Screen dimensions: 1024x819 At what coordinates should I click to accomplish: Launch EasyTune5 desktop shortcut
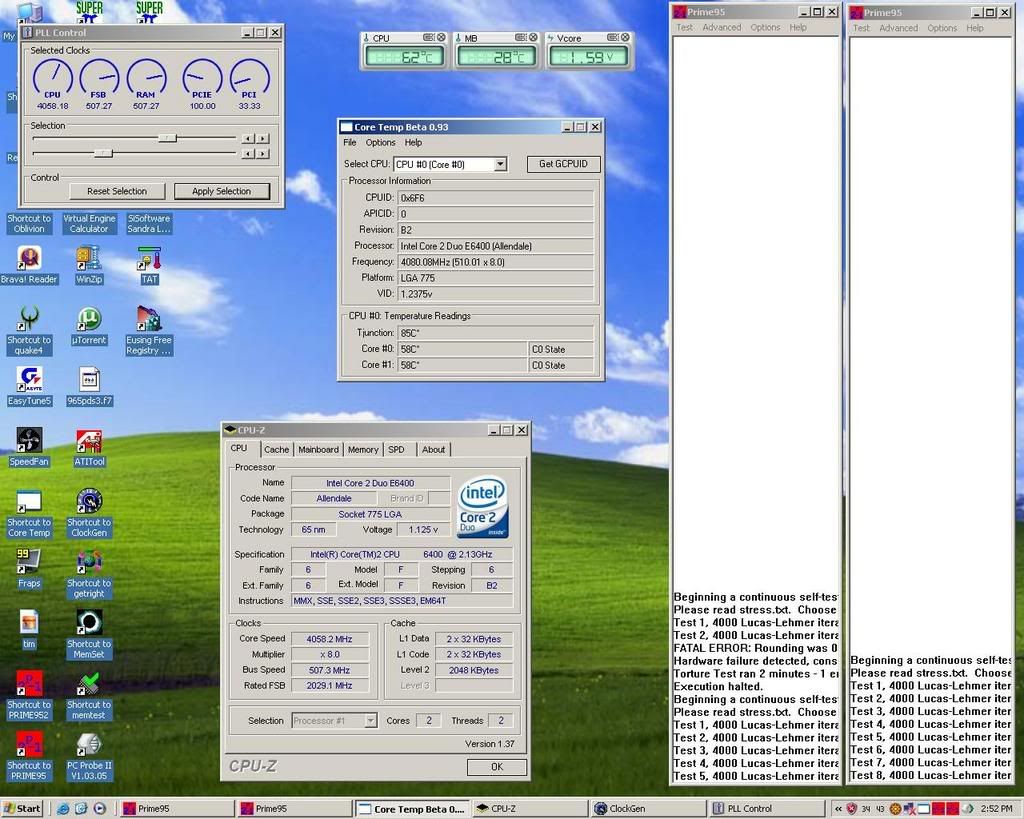(x=29, y=380)
